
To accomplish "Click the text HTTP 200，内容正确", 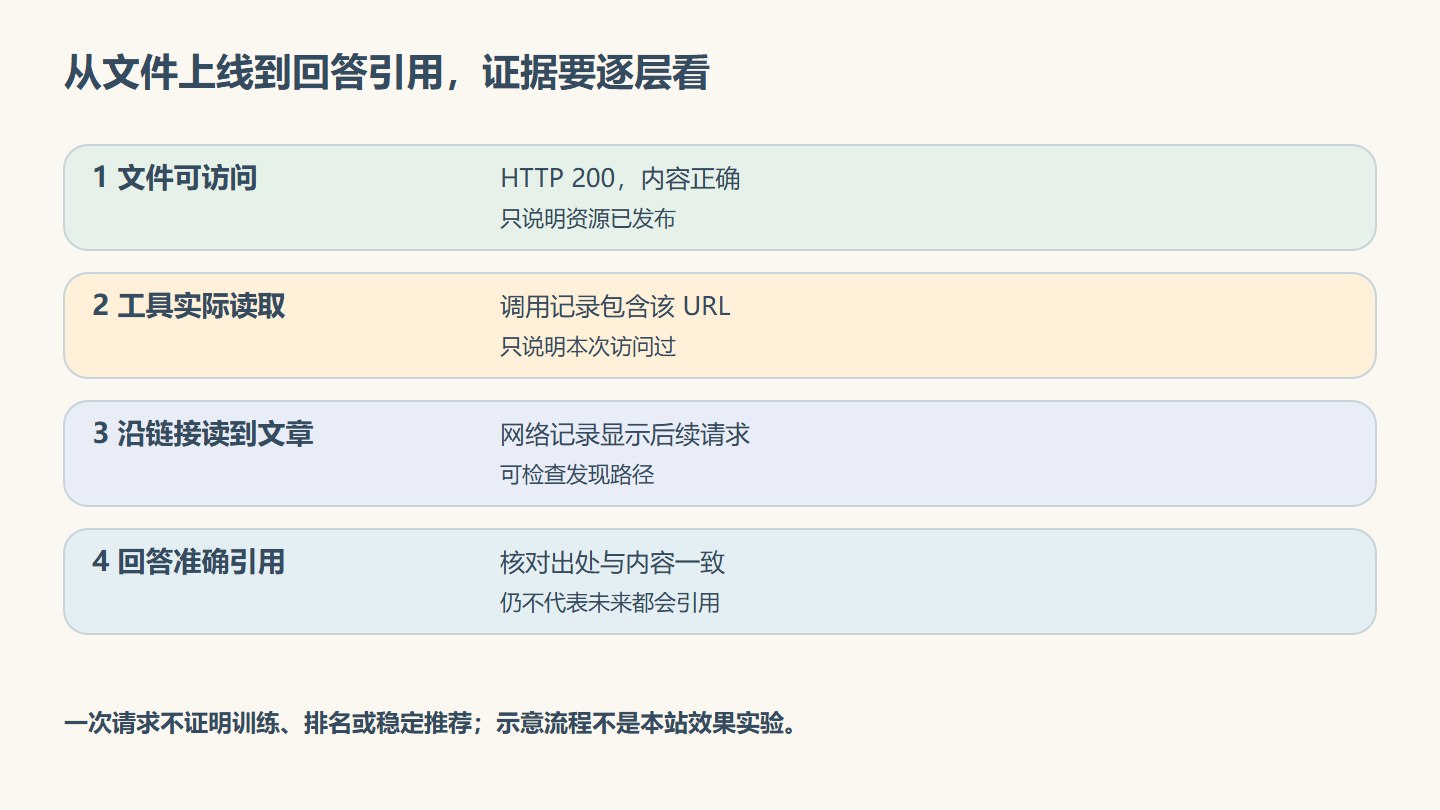I will [x=620, y=179].
